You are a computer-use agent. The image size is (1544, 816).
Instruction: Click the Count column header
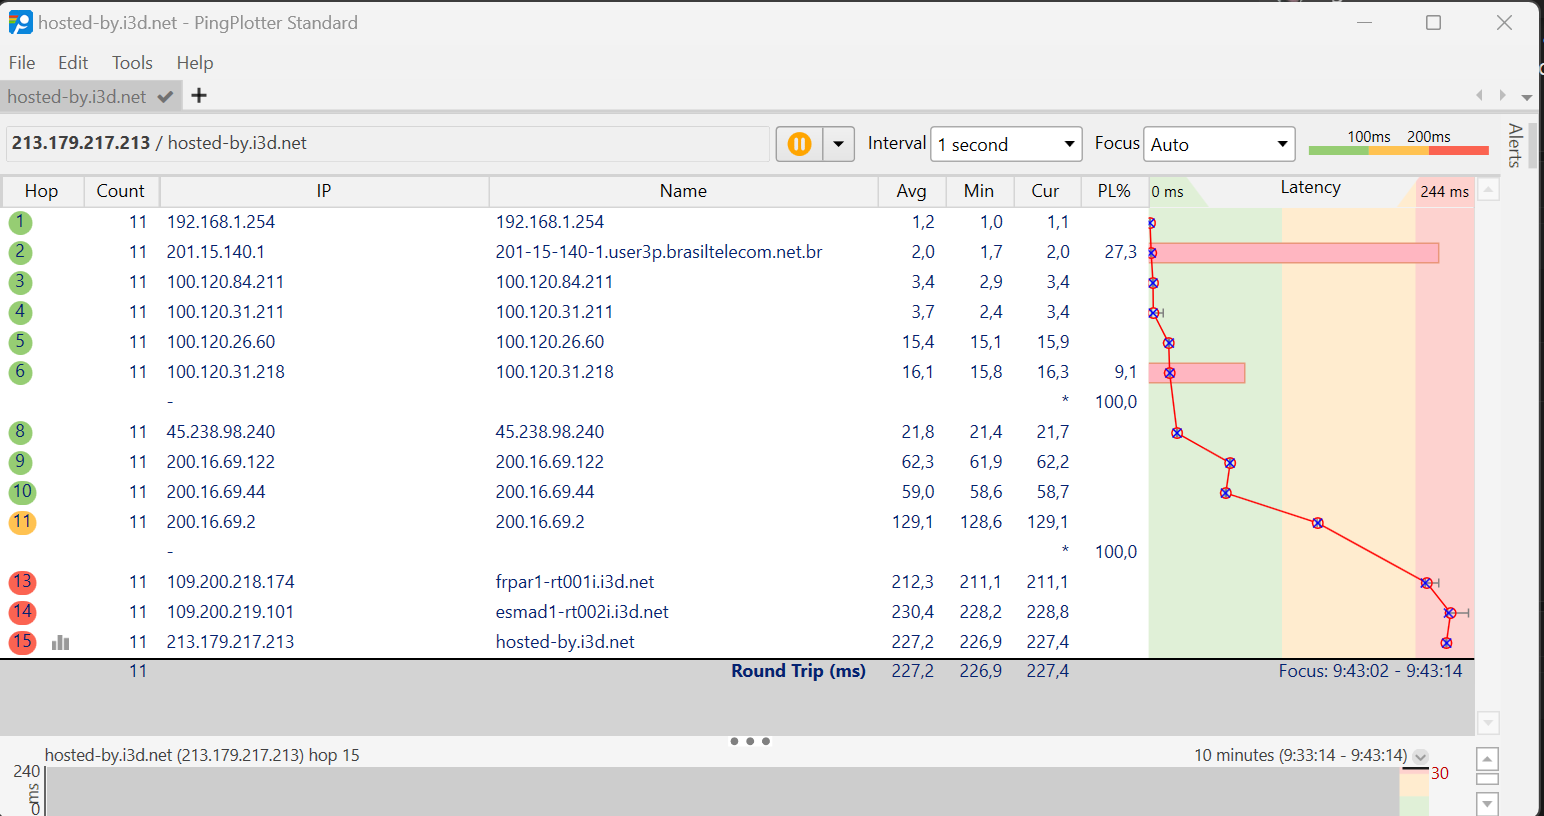(120, 191)
